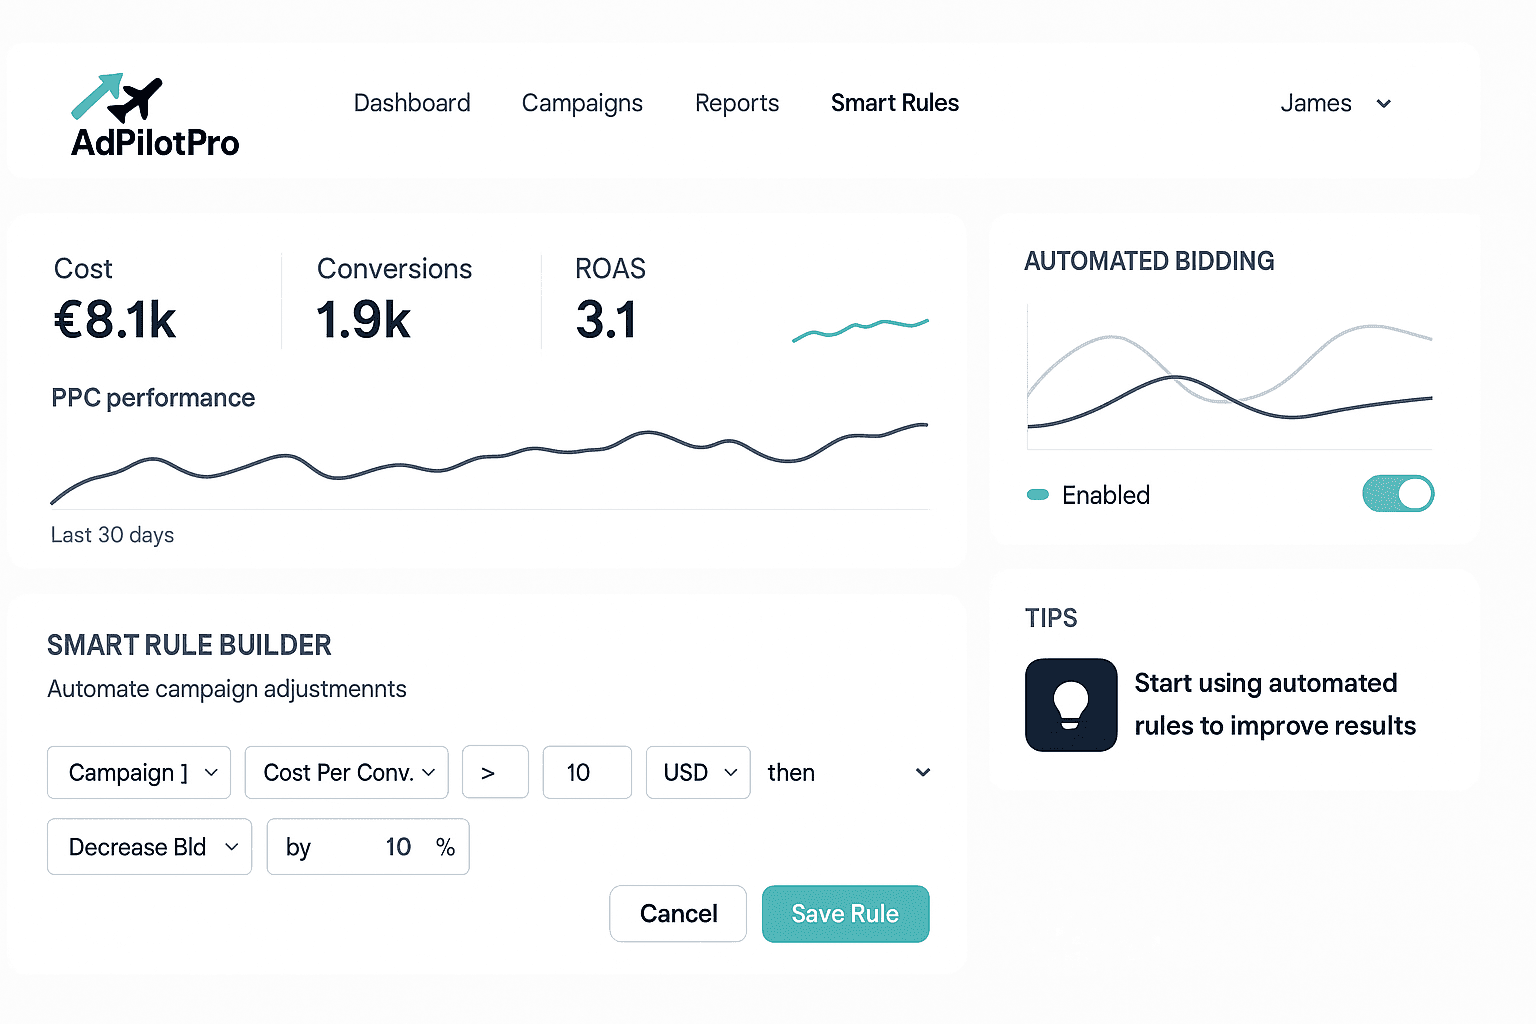Click the 'Enabled' label text
Screen dimensions: 1536x1024
pos(1106,495)
